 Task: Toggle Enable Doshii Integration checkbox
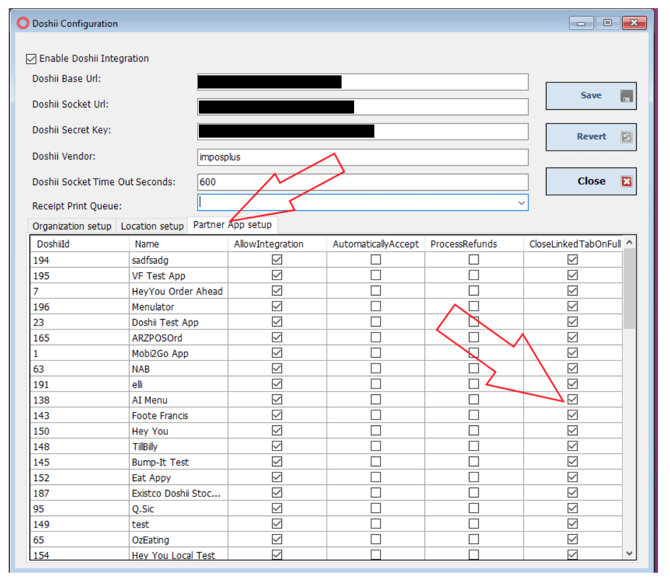tap(31, 59)
